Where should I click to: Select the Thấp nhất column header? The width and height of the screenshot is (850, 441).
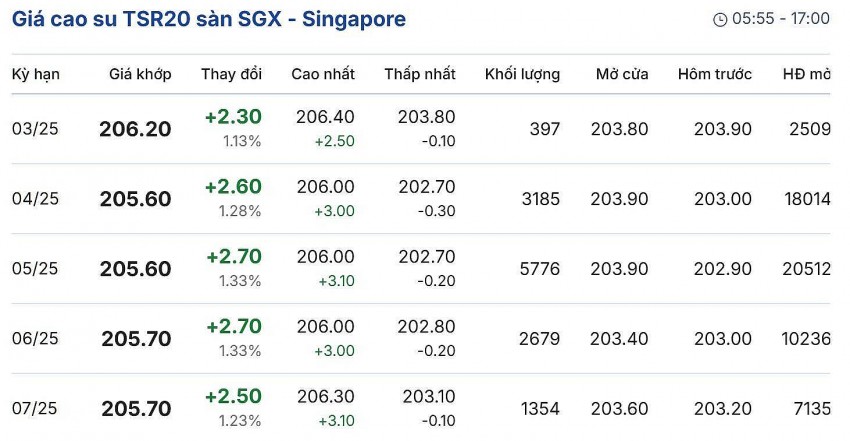(x=420, y=75)
